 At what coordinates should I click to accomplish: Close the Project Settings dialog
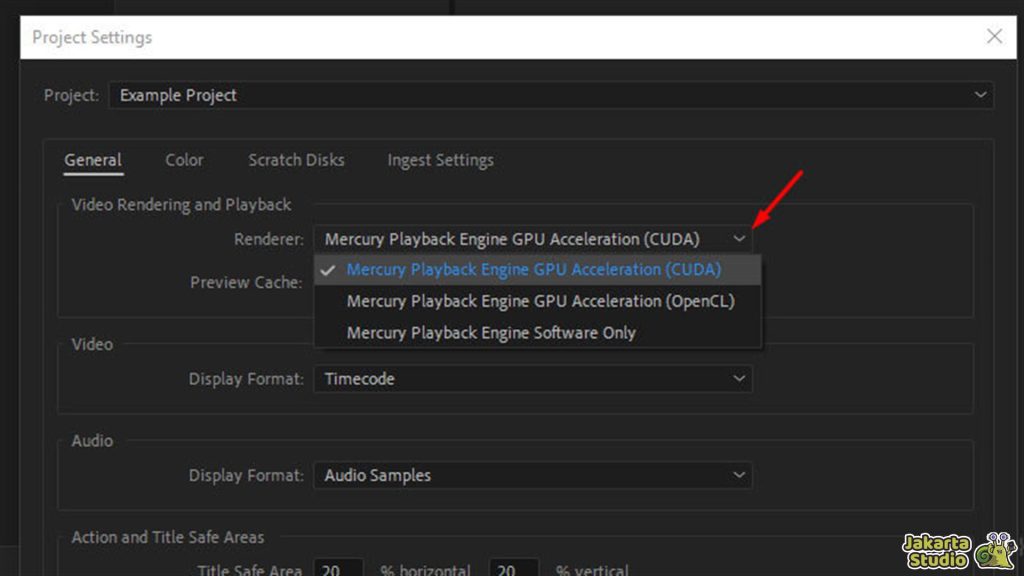click(995, 37)
